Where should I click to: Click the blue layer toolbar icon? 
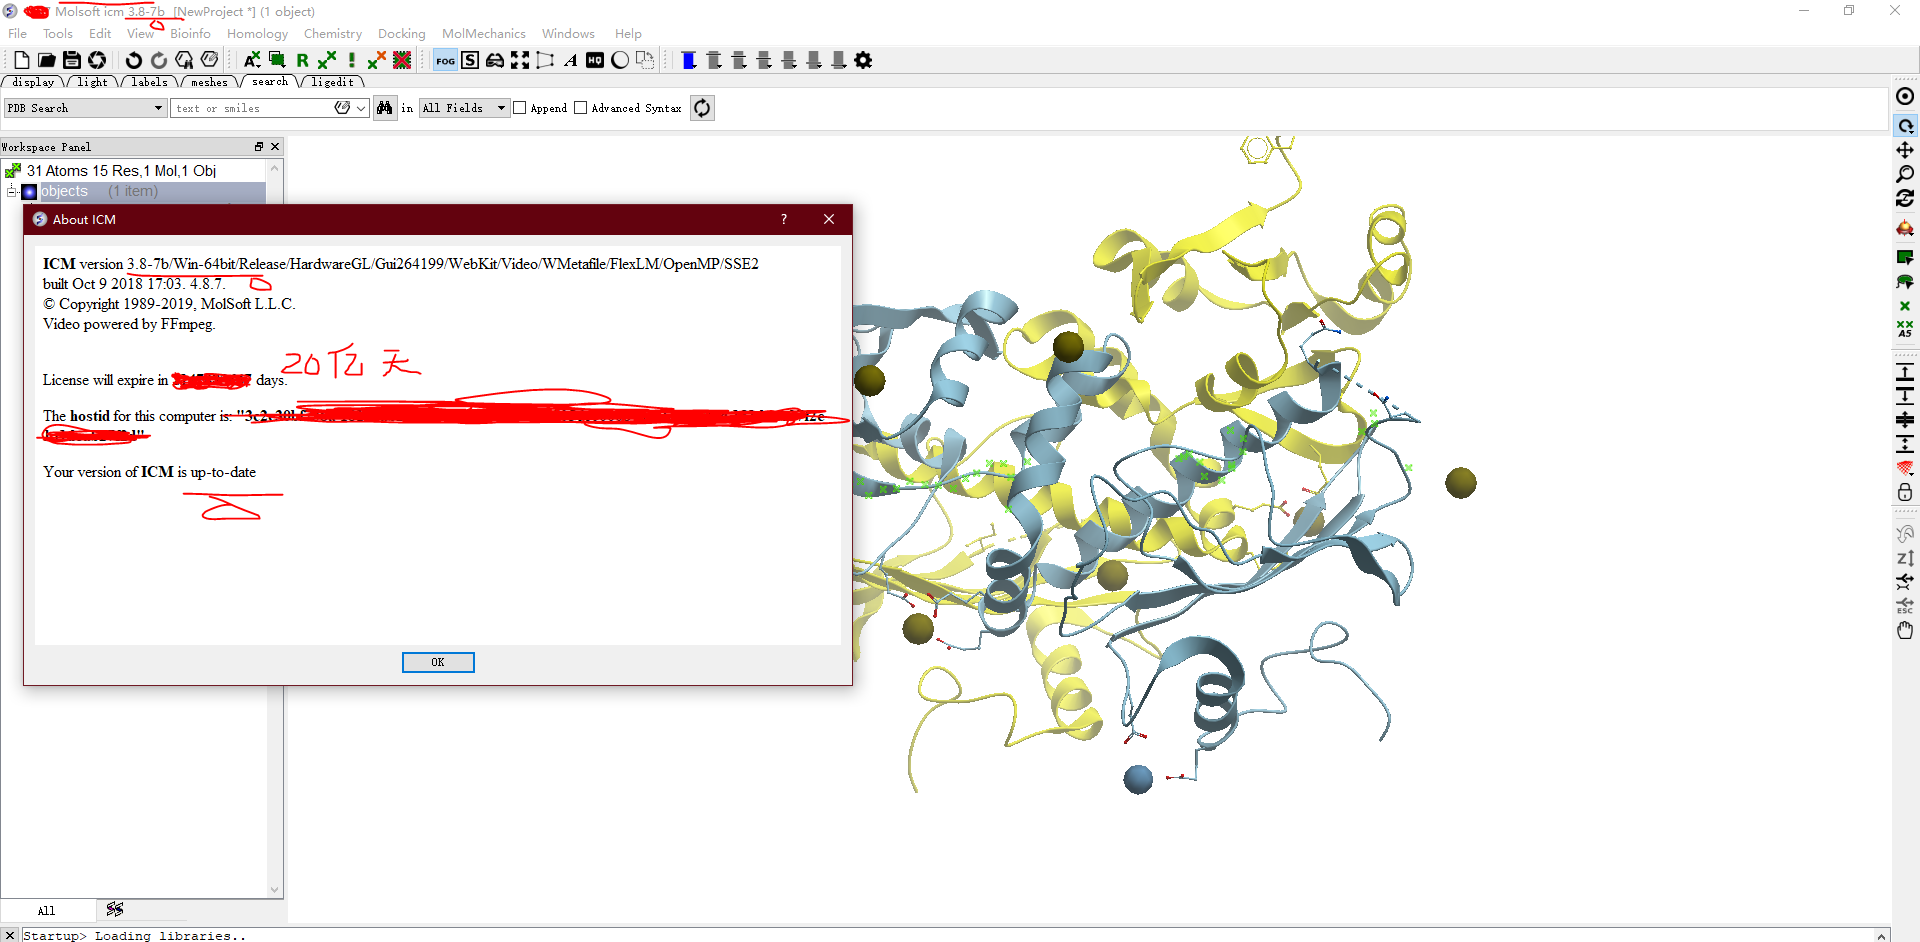[x=689, y=60]
